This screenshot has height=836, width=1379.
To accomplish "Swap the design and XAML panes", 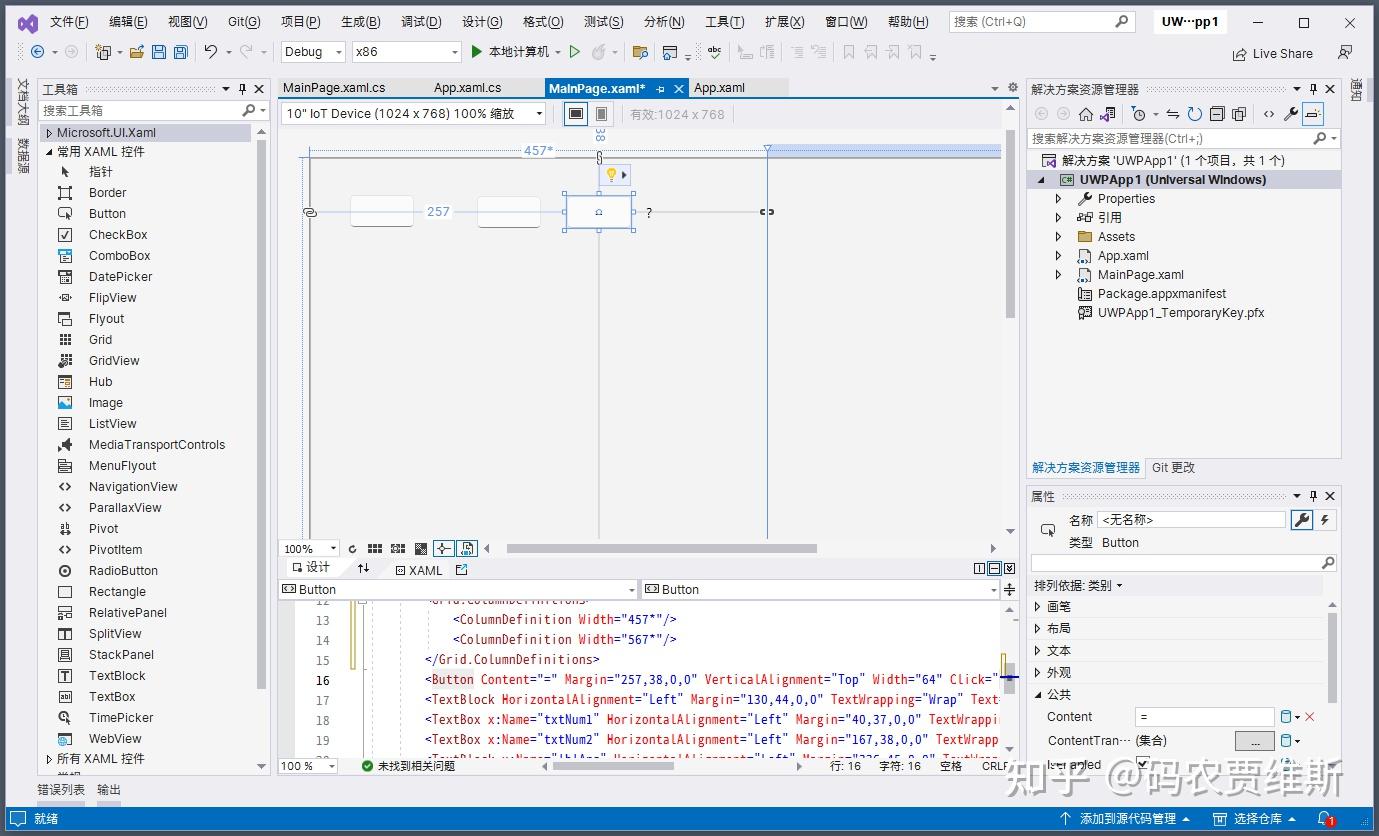I will tap(364, 568).
